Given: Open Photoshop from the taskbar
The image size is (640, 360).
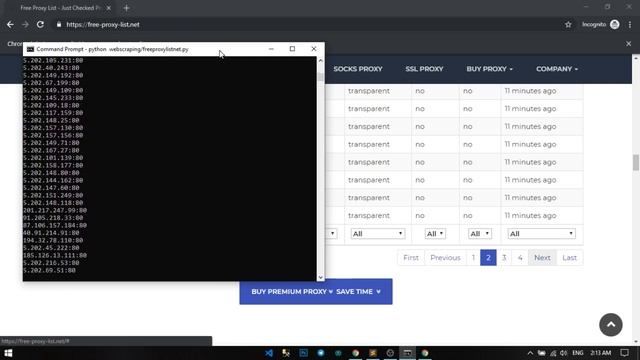Looking at the screenshot, I should click(303, 353).
